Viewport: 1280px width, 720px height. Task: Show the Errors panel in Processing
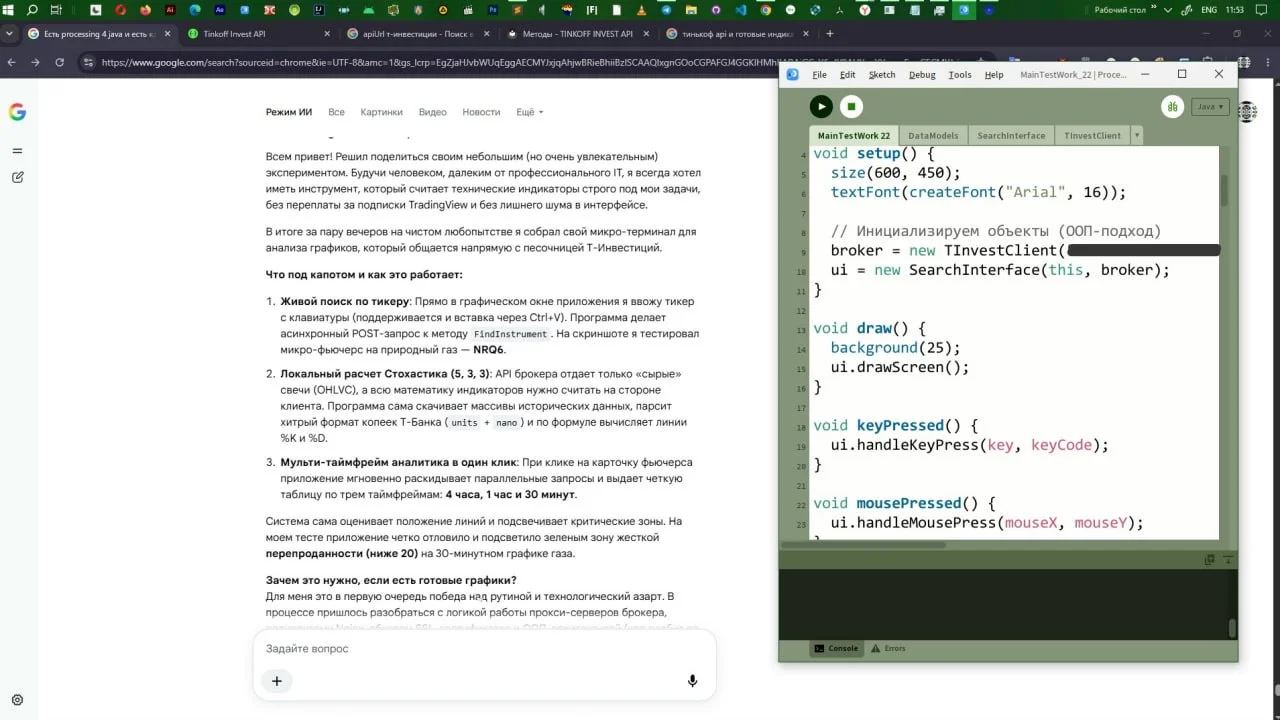tap(888, 648)
